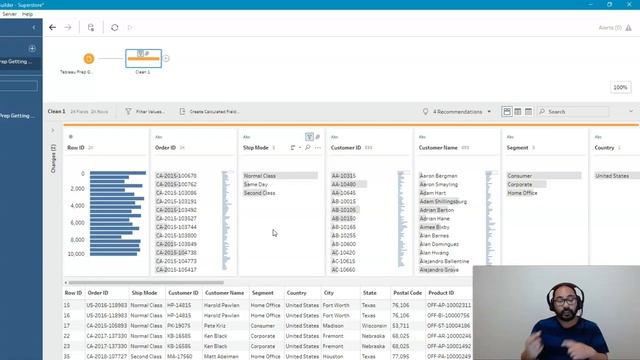Click the Ship Mode field name
This screenshot has width=640, height=360.
pos(256,148)
